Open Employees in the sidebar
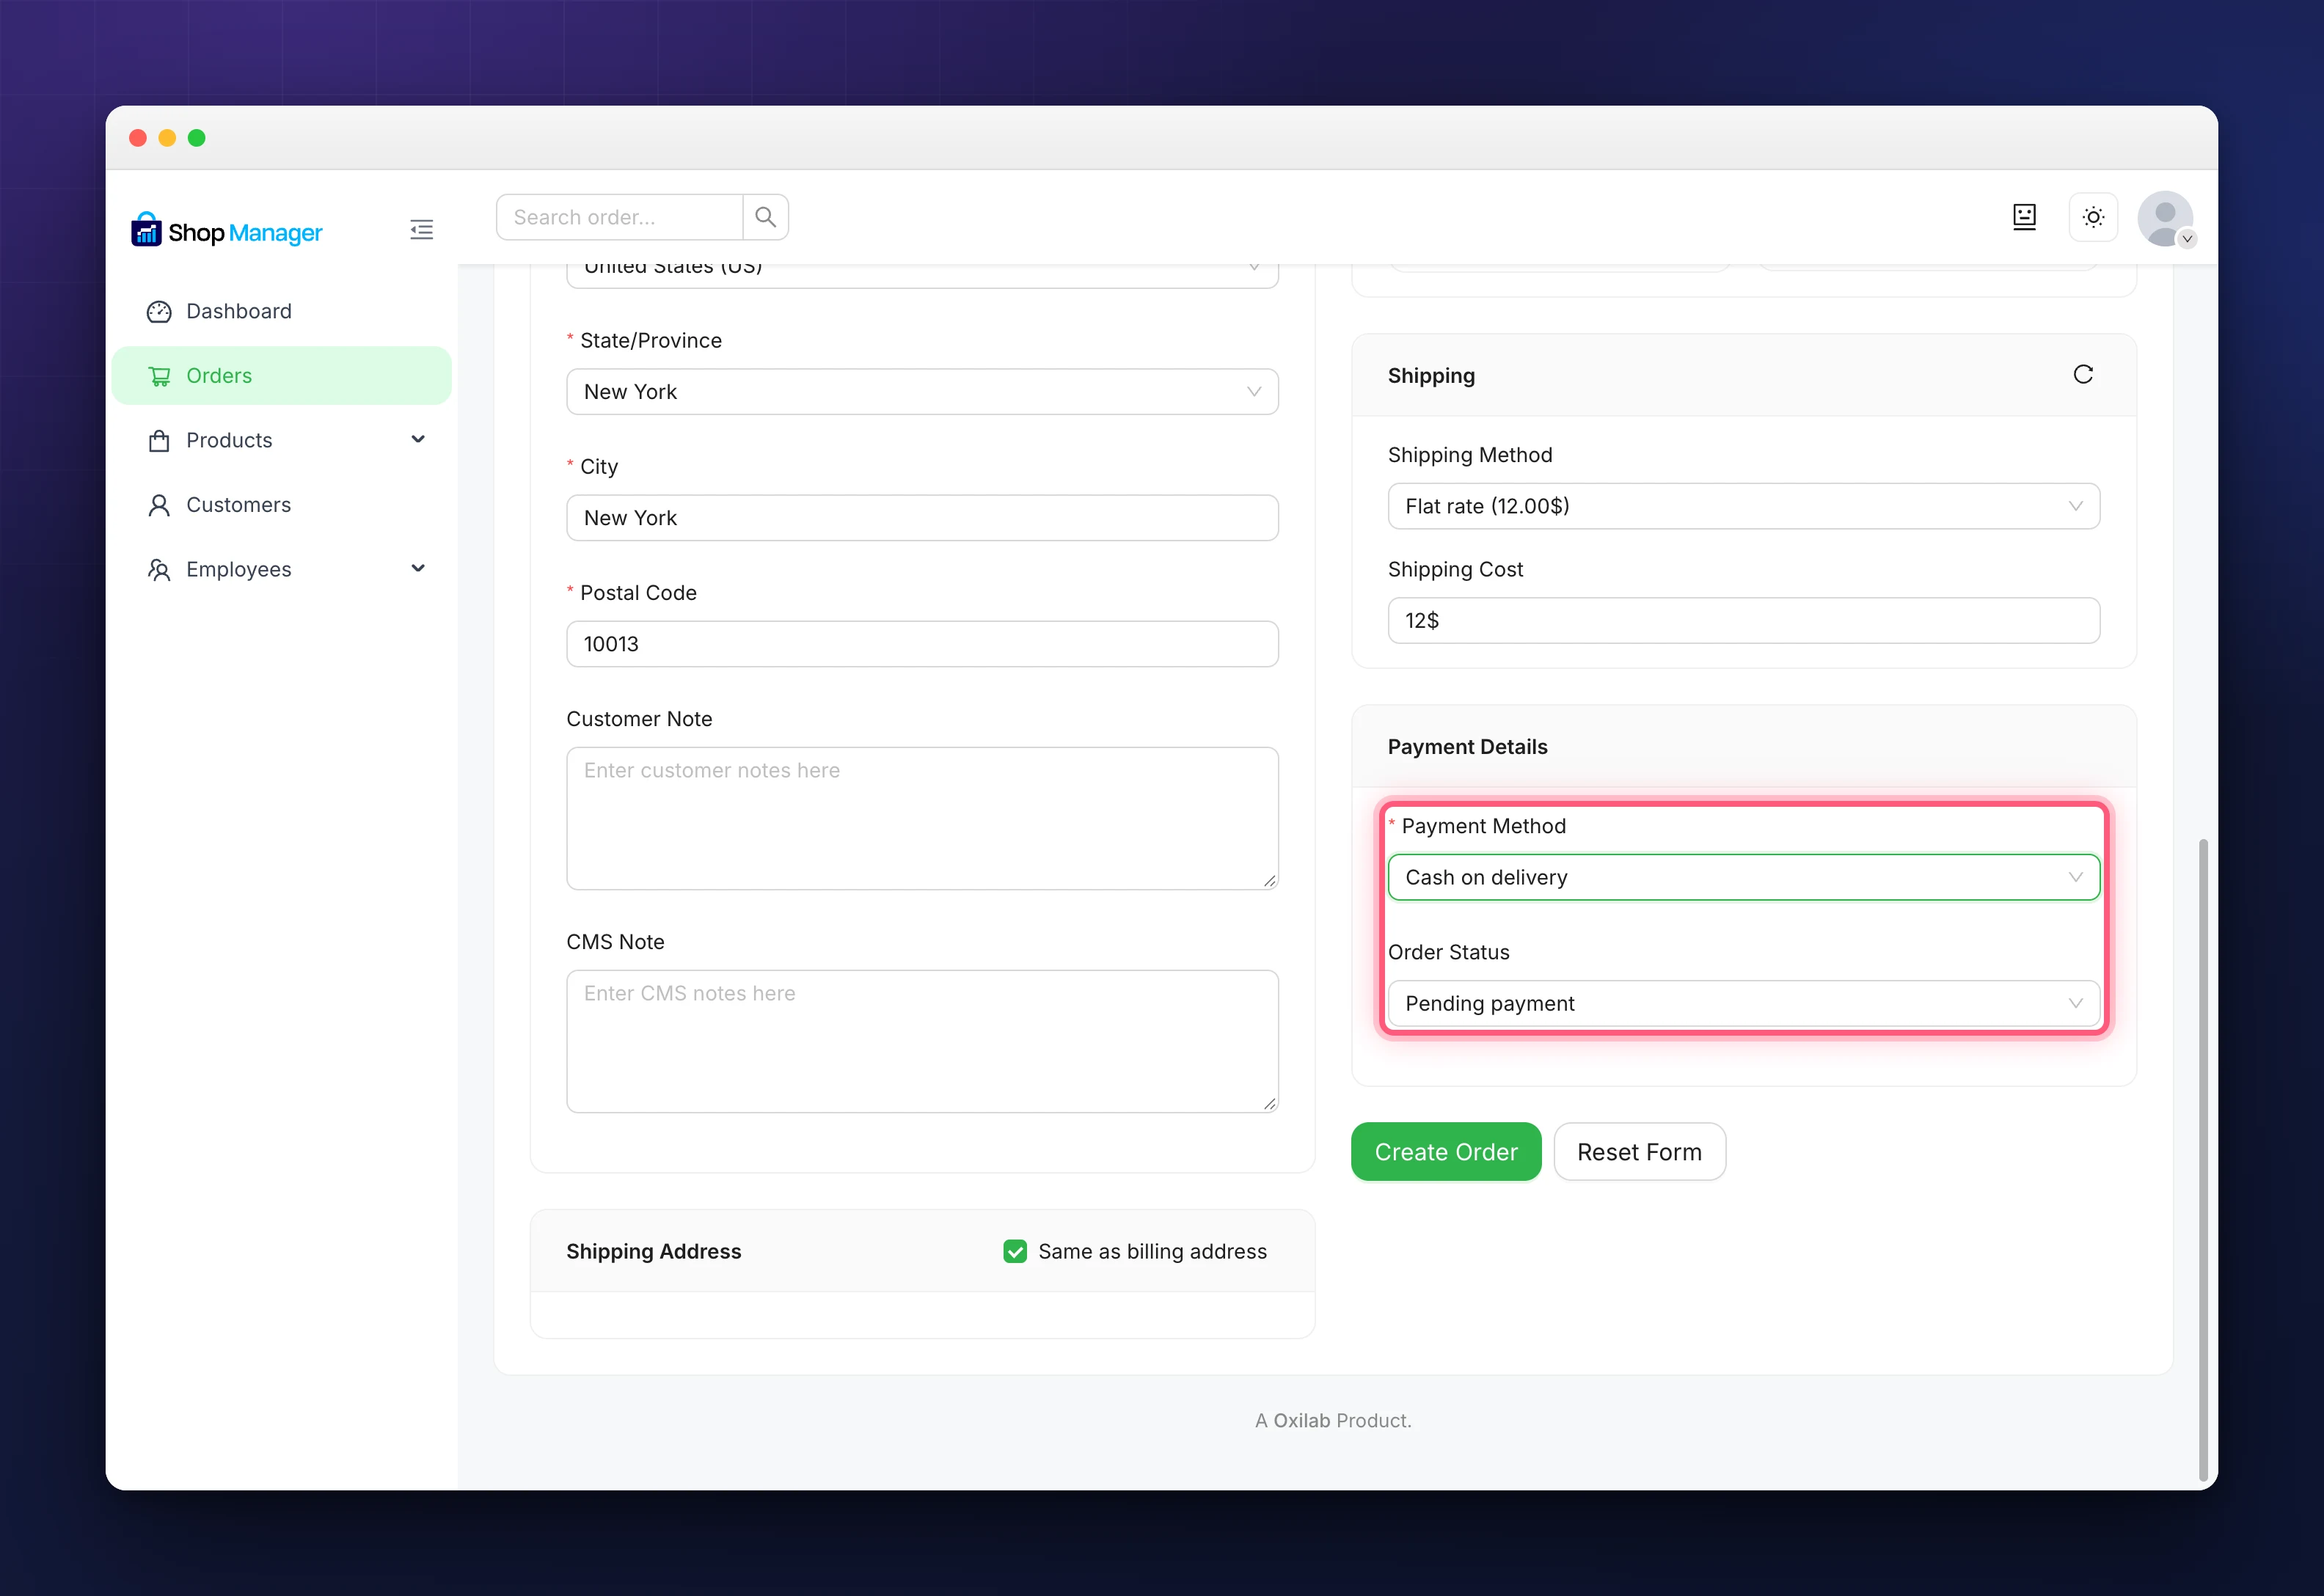The height and width of the screenshot is (1596, 2324). coord(281,569)
